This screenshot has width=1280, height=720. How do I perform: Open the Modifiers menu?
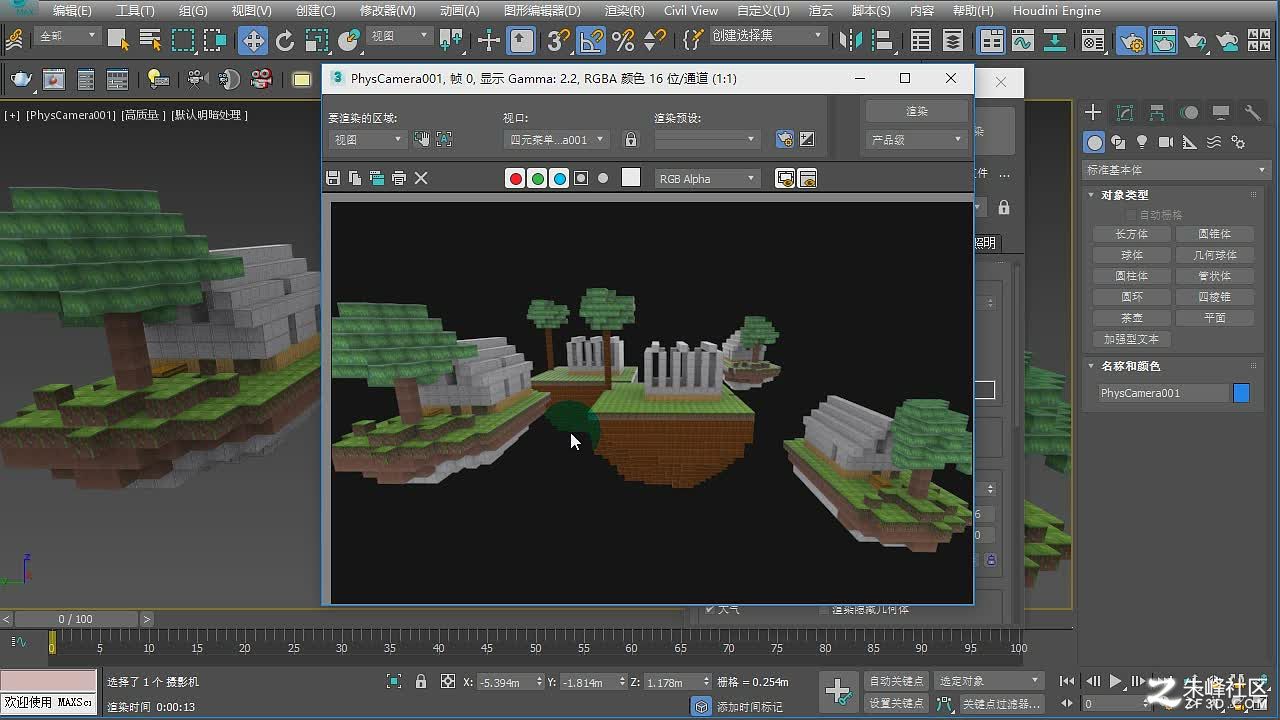(388, 11)
